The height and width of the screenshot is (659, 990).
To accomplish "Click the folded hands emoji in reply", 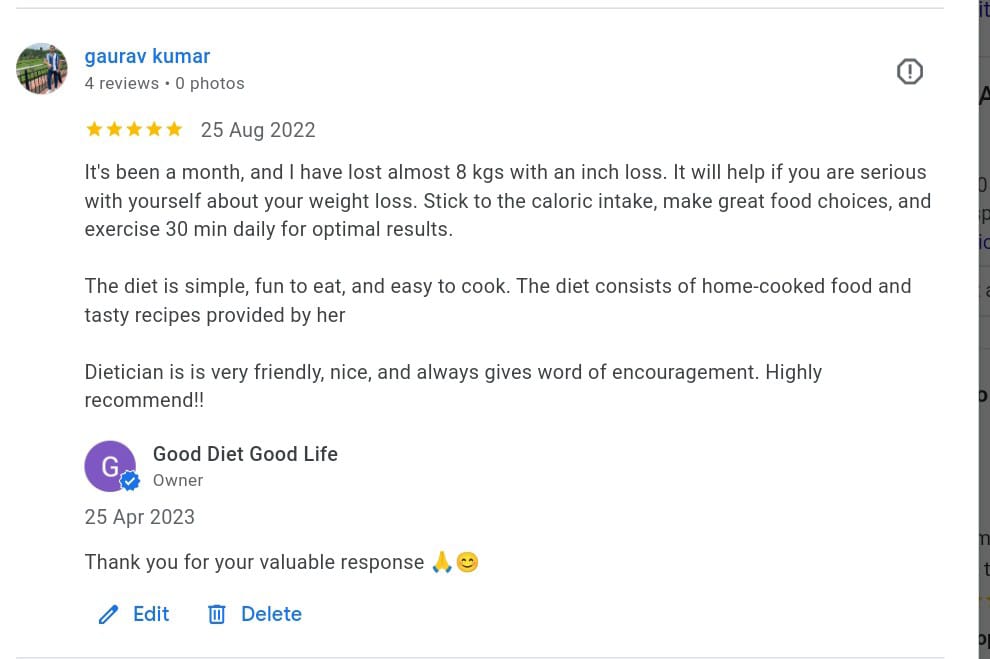I will (442, 562).
